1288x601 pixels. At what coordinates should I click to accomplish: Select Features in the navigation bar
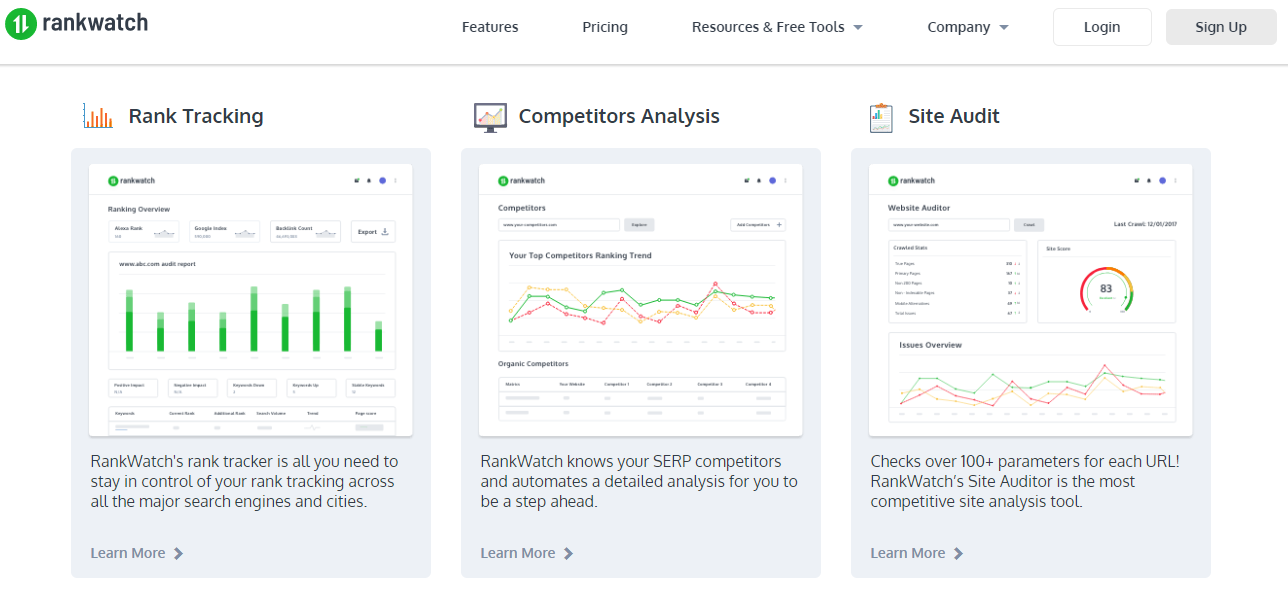point(490,27)
